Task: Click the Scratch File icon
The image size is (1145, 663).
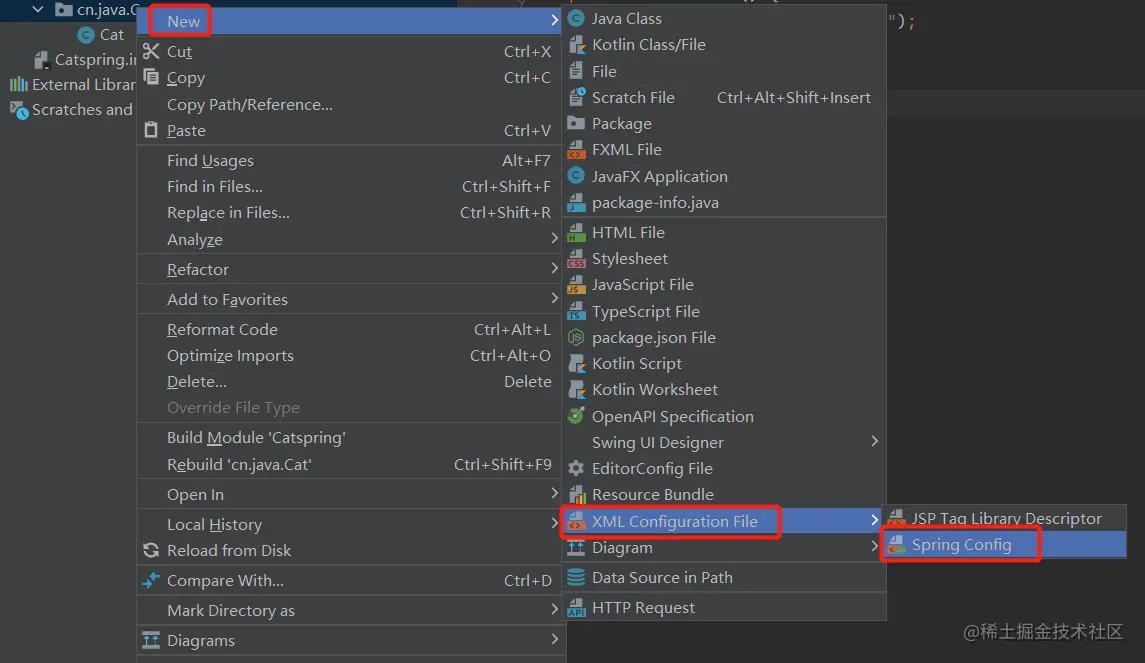Action: coord(576,97)
